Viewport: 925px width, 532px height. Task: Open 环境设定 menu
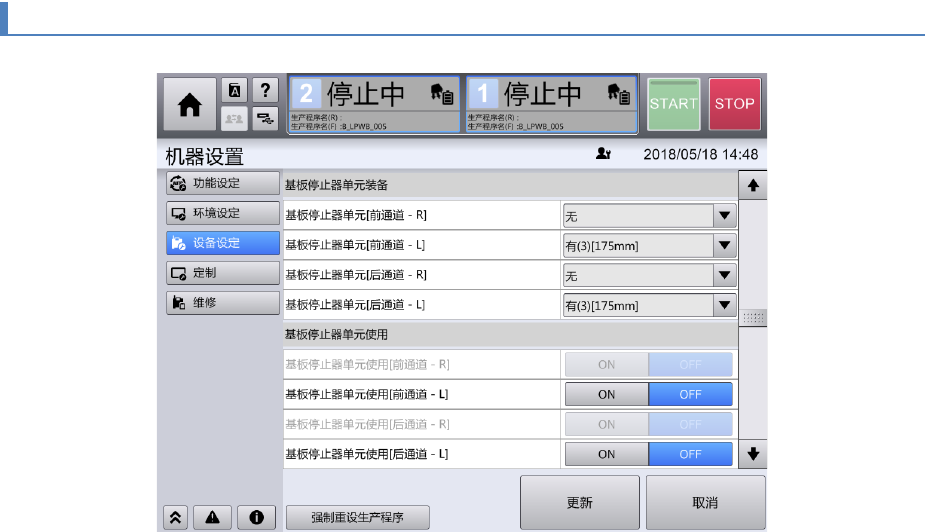[x=223, y=213]
